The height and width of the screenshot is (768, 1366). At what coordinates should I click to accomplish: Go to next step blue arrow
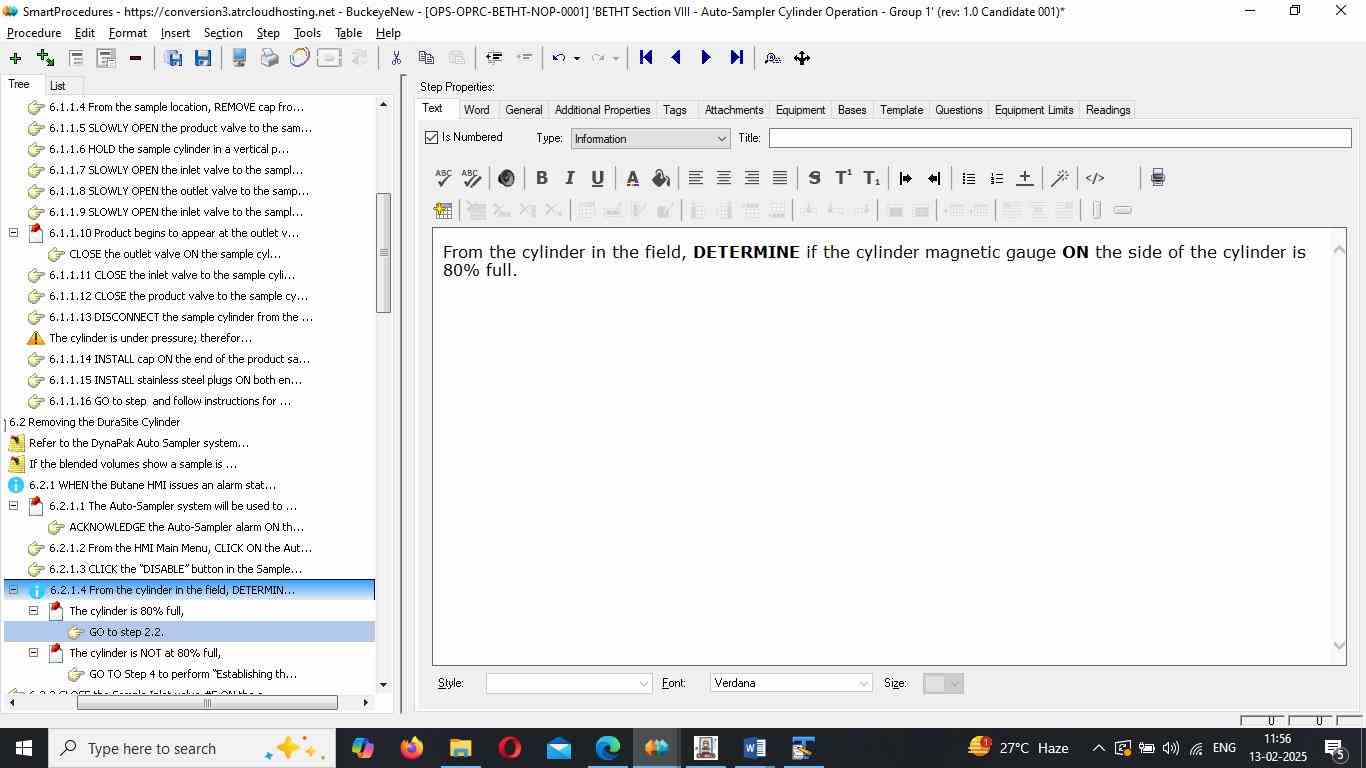pyautogui.click(x=706, y=58)
